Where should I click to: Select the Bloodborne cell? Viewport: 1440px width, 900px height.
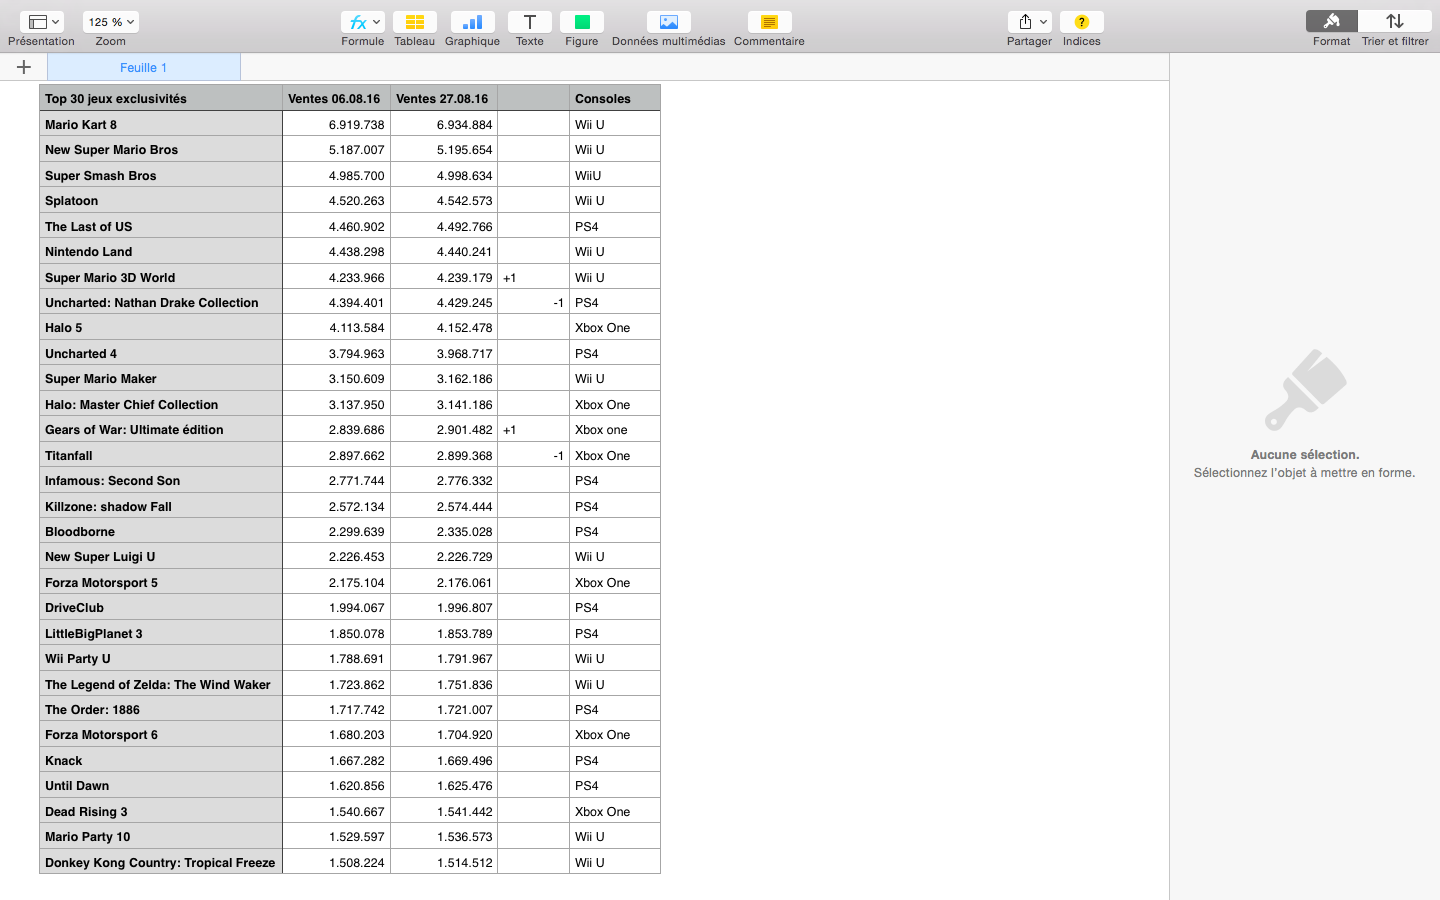161,531
